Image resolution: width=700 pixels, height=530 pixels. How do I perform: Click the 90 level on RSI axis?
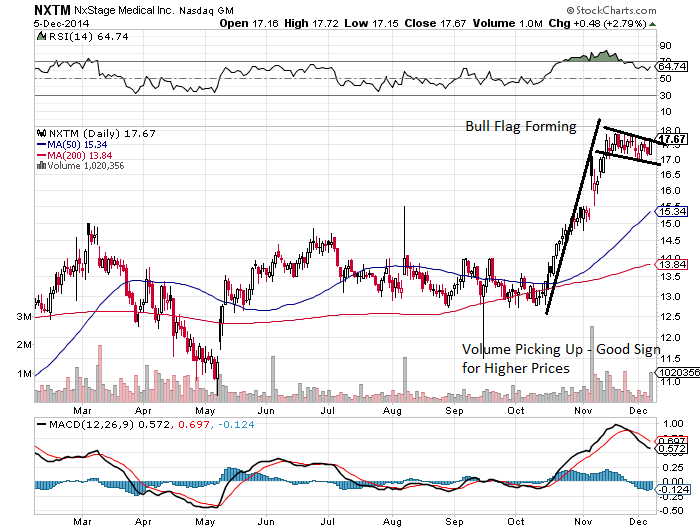point(665,46)
